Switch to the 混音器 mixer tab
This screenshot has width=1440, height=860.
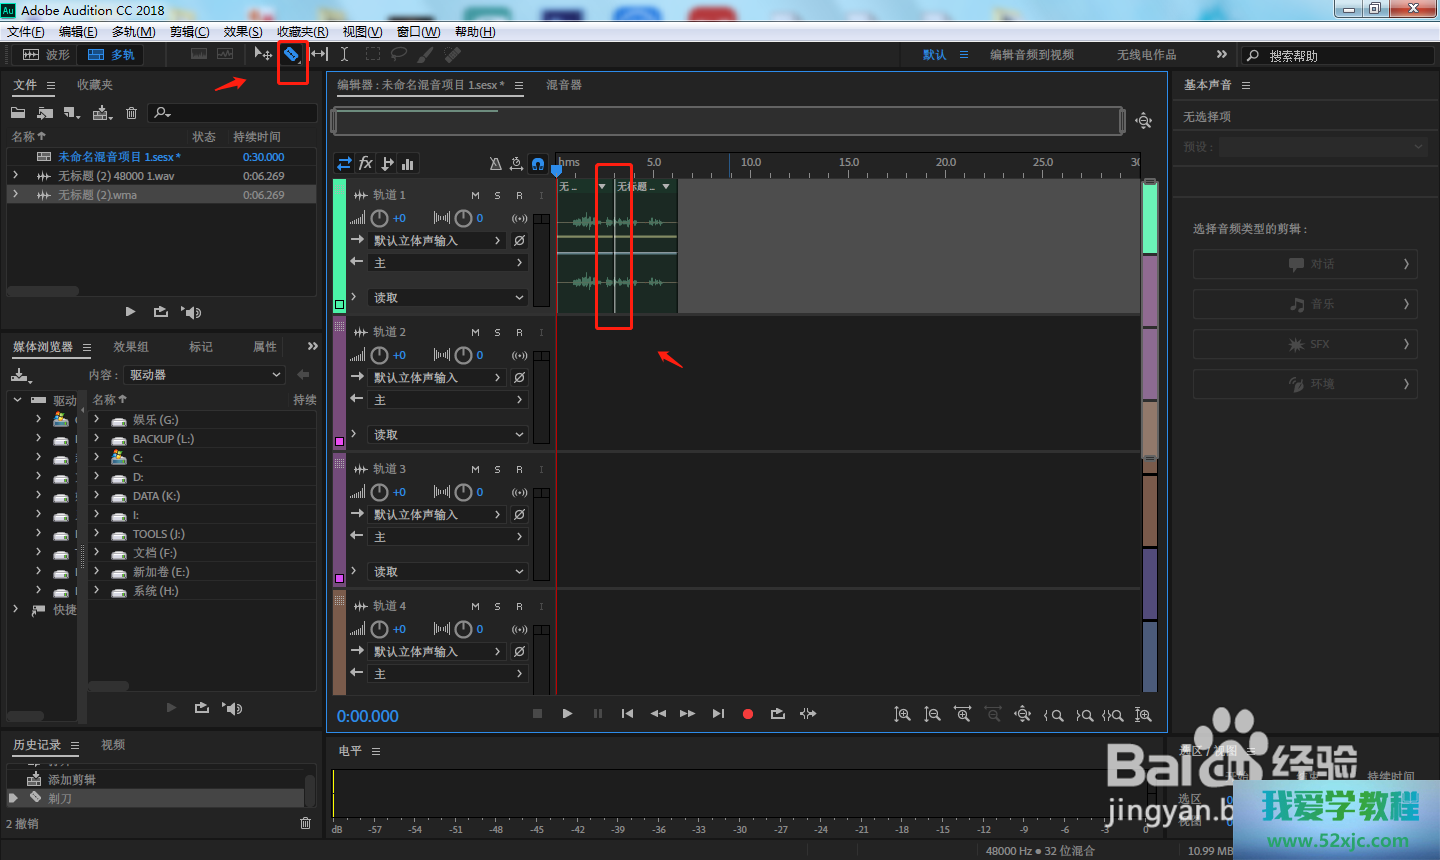(x=564, y=85)
